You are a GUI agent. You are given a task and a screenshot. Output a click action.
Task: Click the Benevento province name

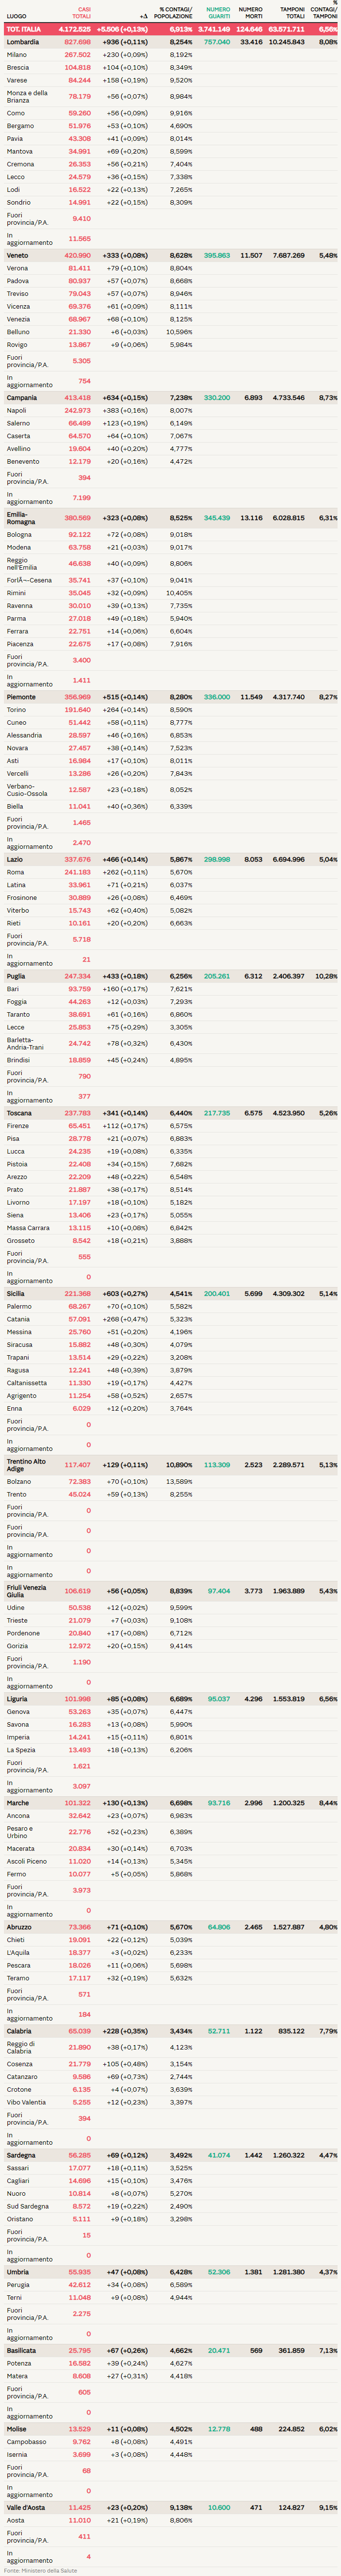tap(23, 461)
